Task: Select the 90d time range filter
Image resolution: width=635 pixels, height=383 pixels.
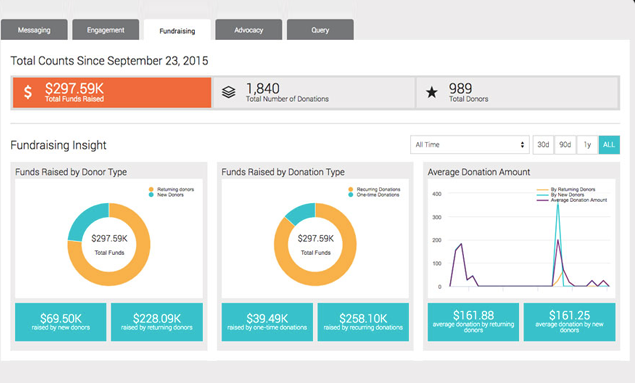Action: pyautogui.click(x=565, y=145)
